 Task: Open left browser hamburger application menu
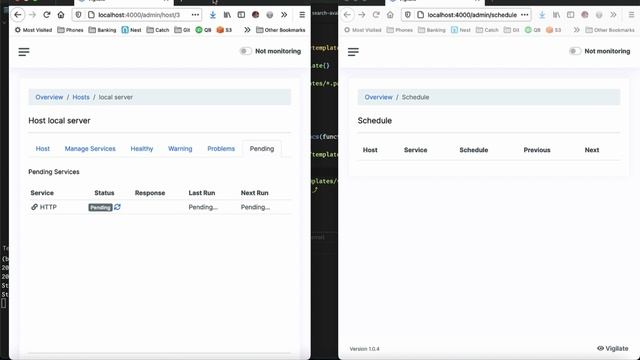[302, 15]
